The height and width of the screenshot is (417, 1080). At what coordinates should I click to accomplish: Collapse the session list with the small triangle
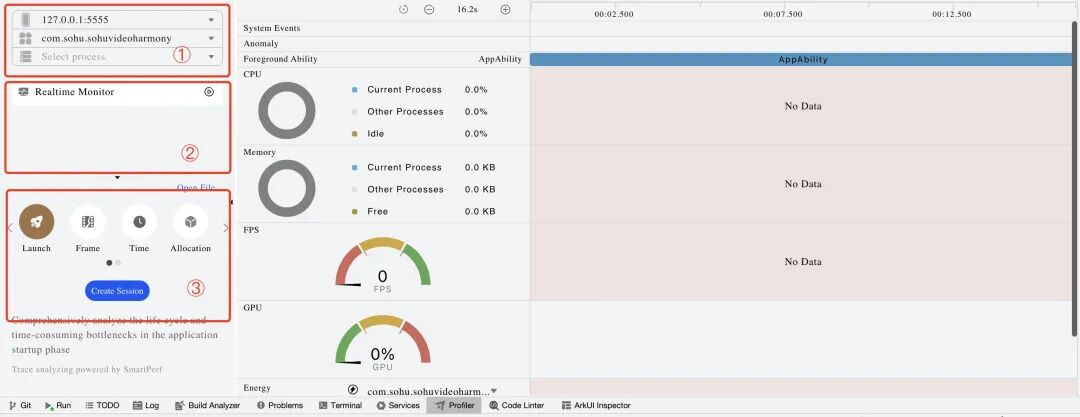pyautogui.click(x=117, y=178)
